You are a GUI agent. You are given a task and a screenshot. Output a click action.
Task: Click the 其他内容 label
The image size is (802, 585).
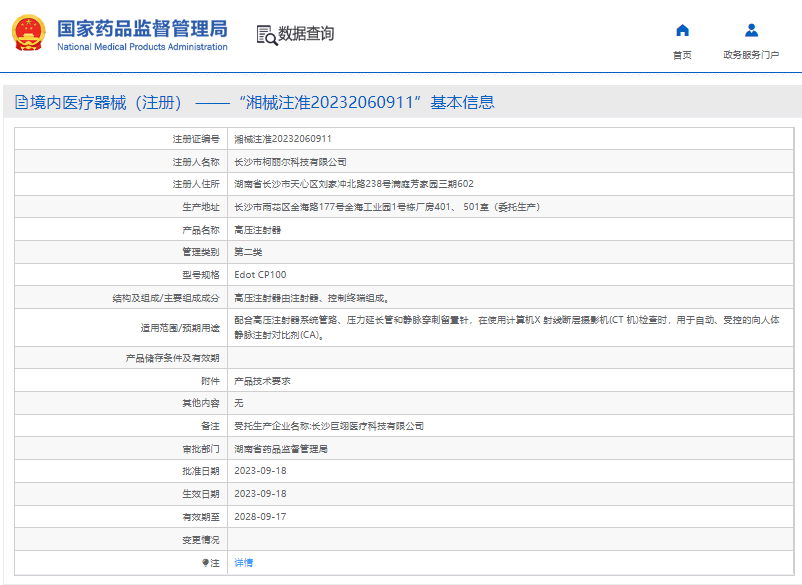click(201, 403)
